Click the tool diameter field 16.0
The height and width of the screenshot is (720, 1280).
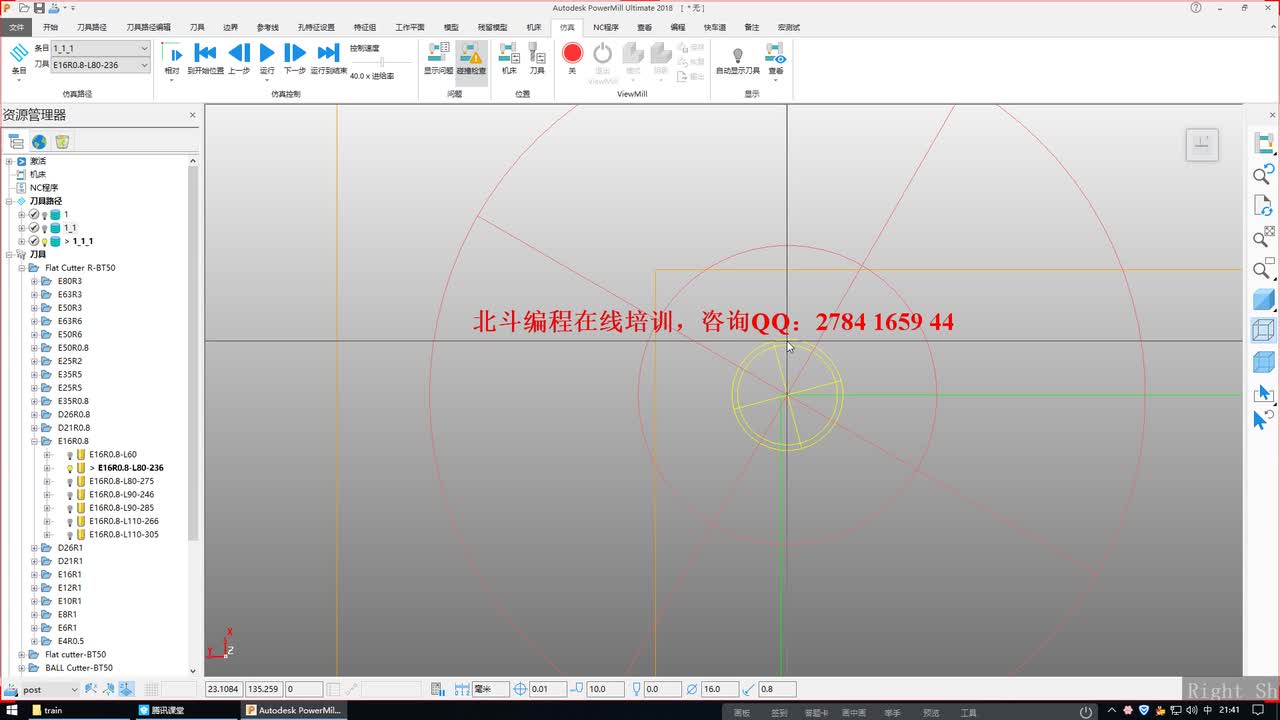coord(720,689)
